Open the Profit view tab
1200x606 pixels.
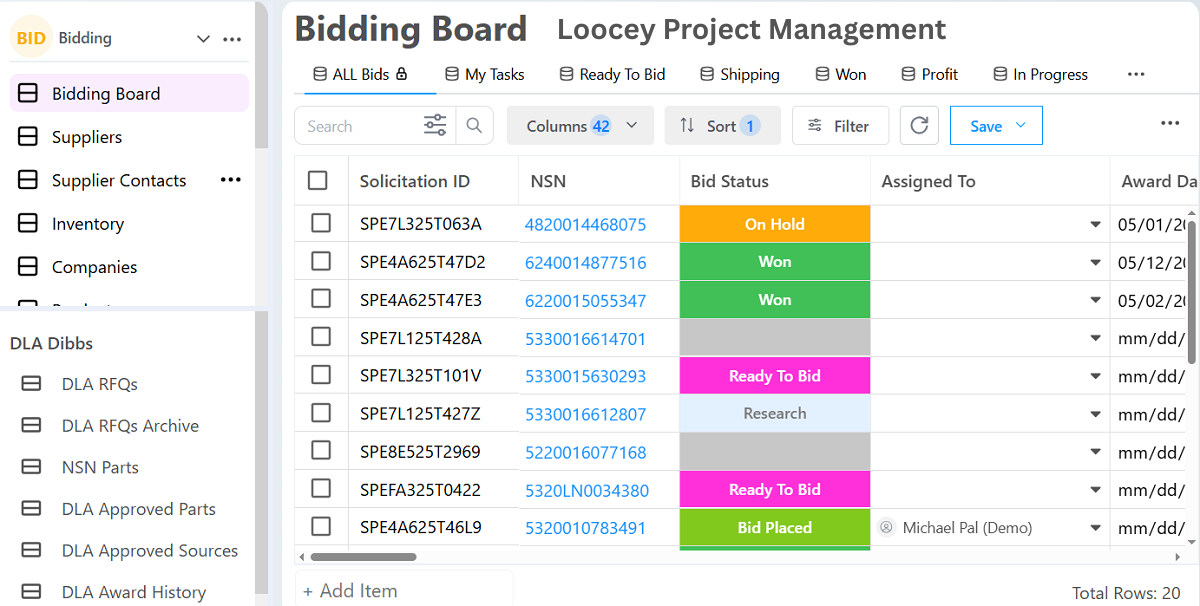930,74
